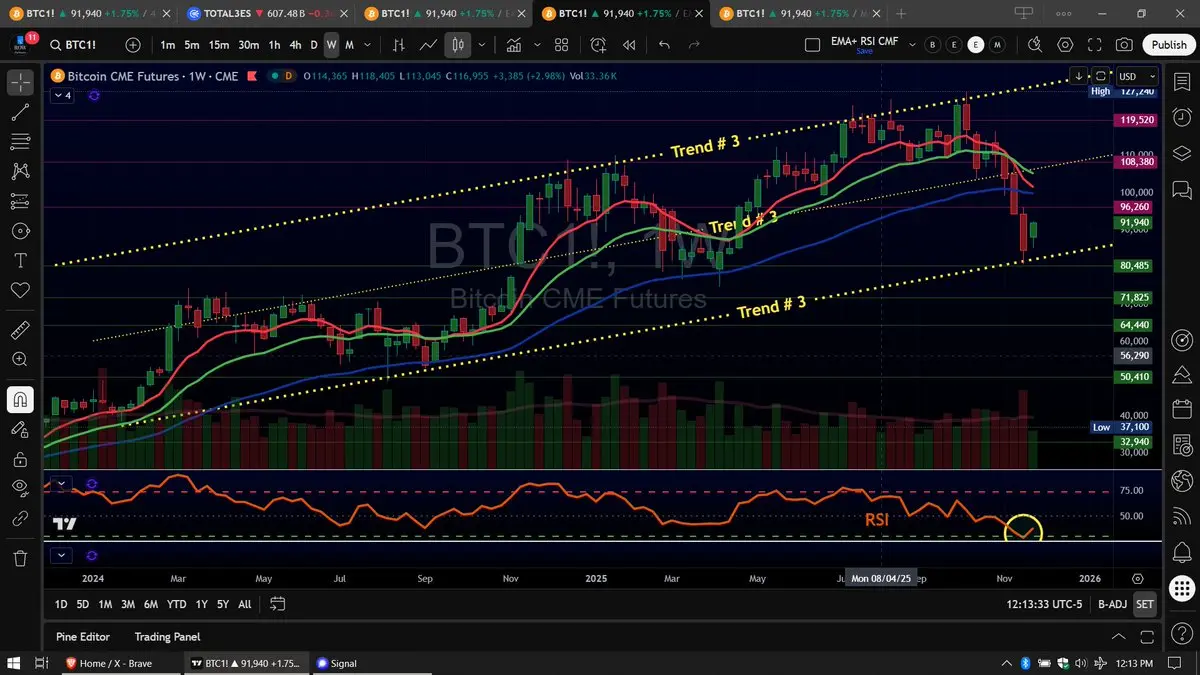Select the candles chart style
The width and height of the screenshot is (1200, 675).
tap(459, 45)
